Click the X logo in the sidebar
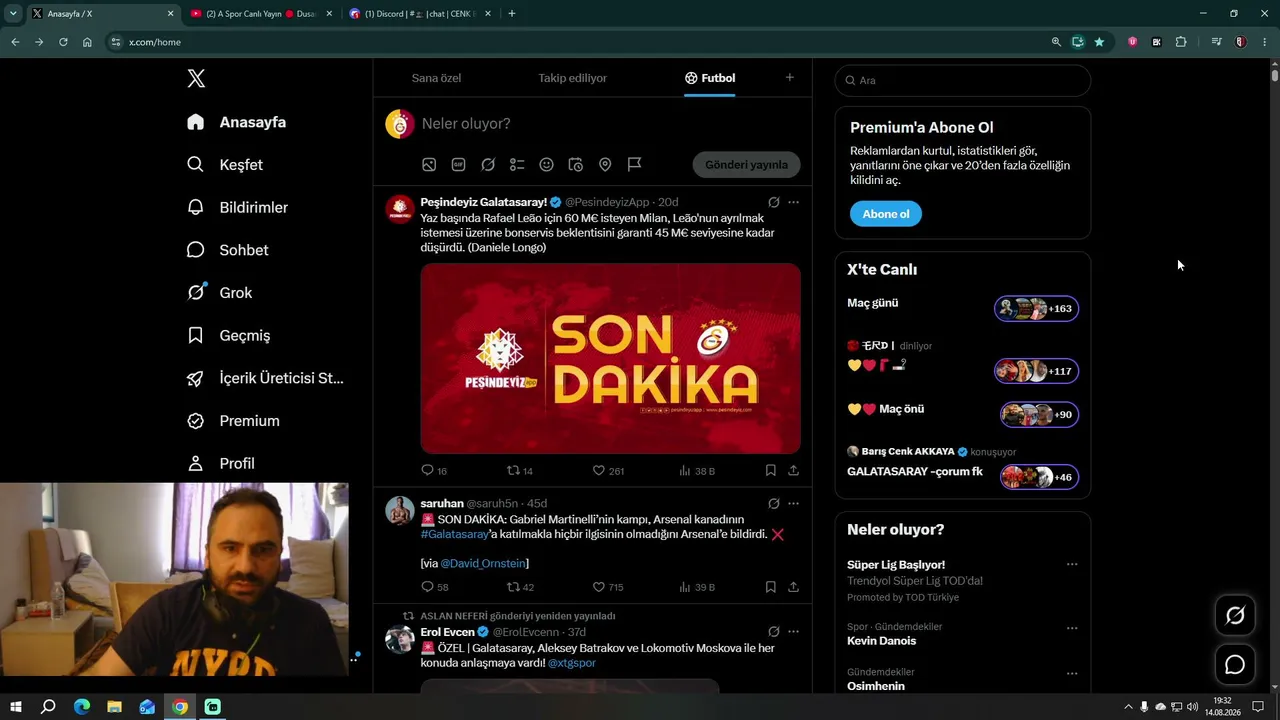The height and width of the screenshot is (720, 1280). coord(196,79)
